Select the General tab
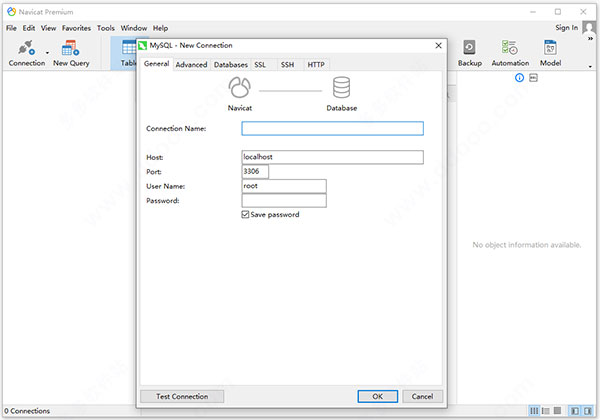This screenshot has width=600, height=420. 157,64
